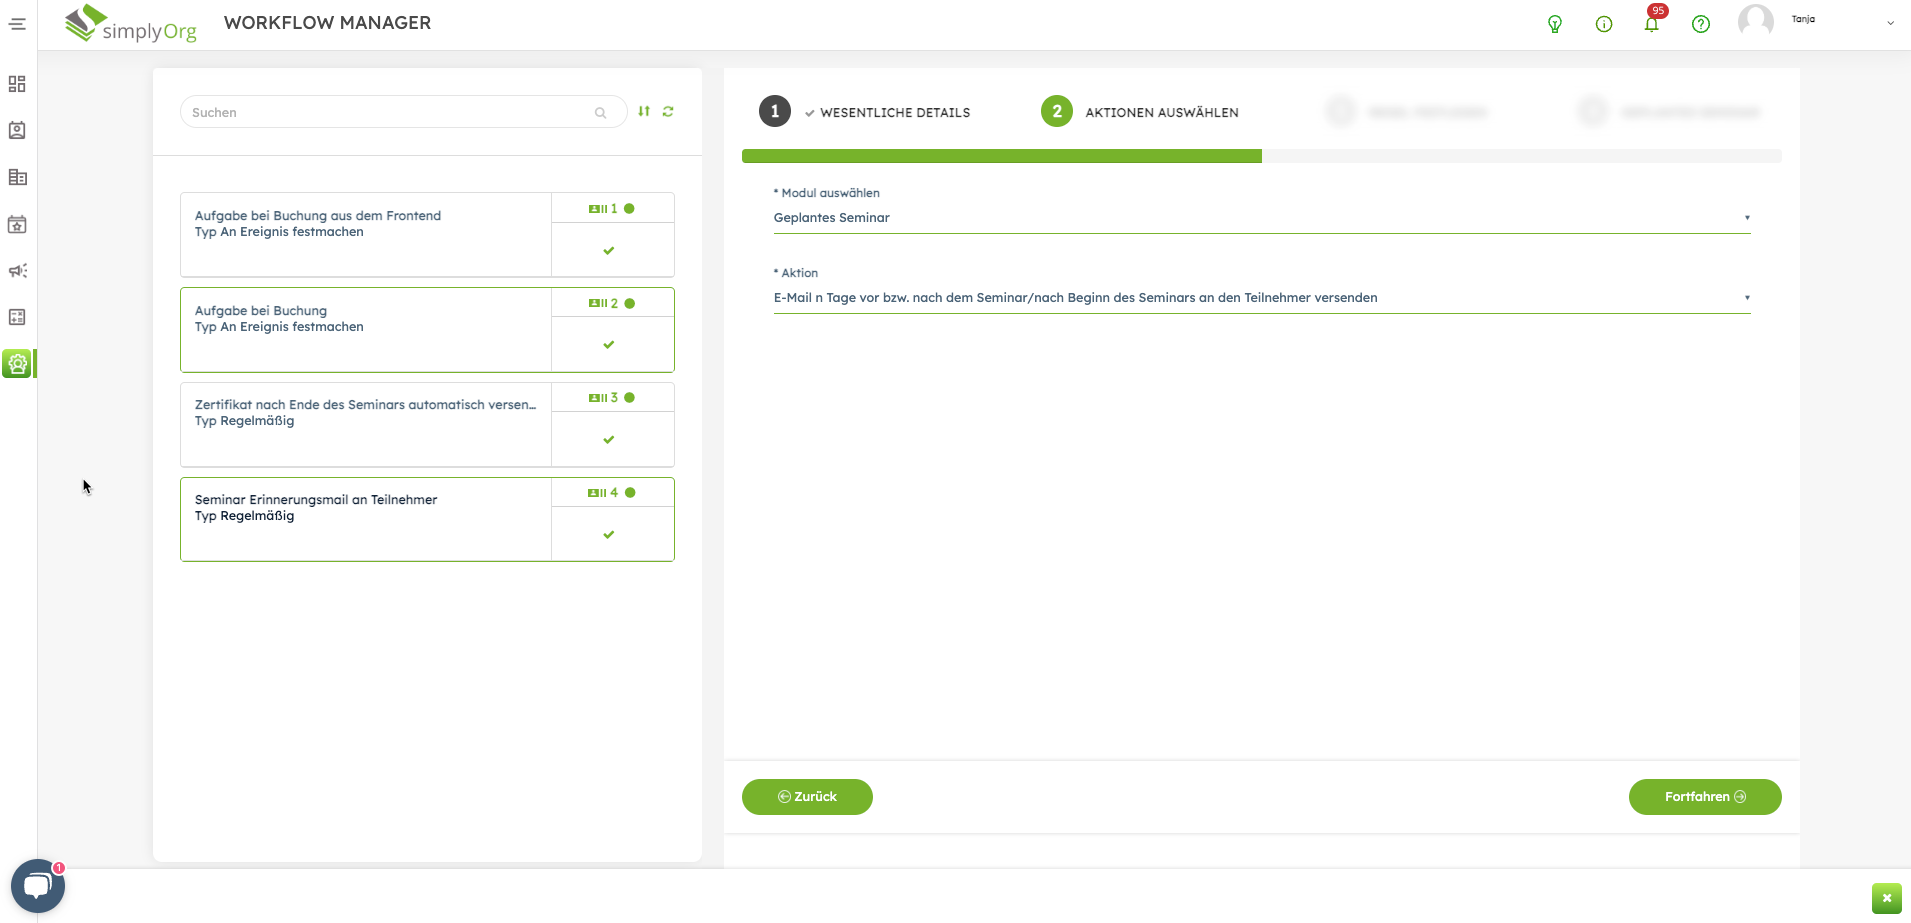The width and height of the screenshot is (1911, 923).
Task: Toggle the checkmark for Aufgabe bei Buchung workflow
Action: click(609, 345)
